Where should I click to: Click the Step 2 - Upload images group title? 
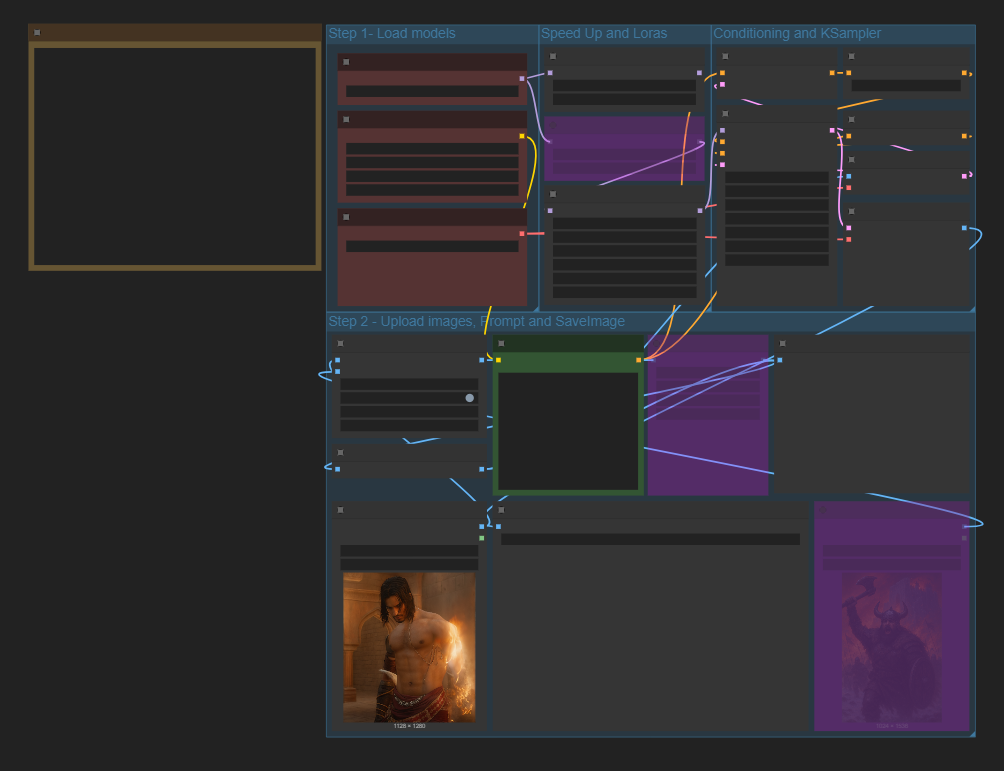pyautogui.click(x=476, y=321)
